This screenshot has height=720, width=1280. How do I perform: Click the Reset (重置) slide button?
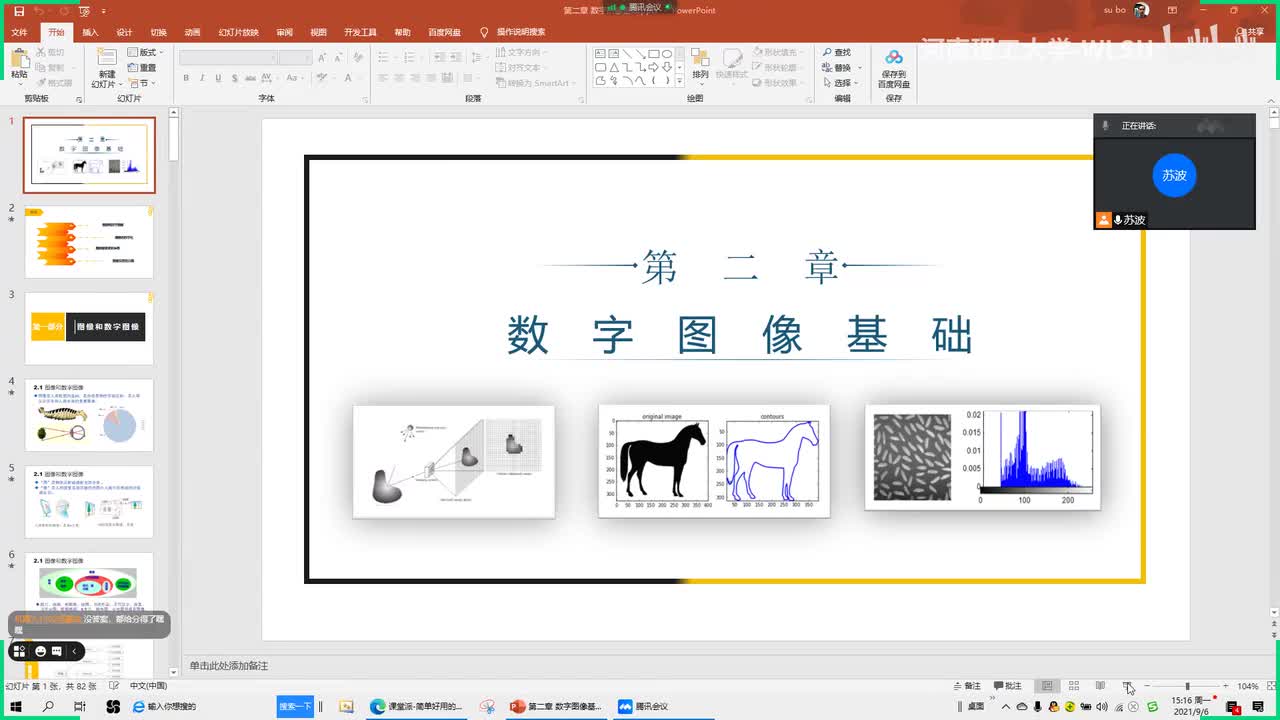coord(141,68)
